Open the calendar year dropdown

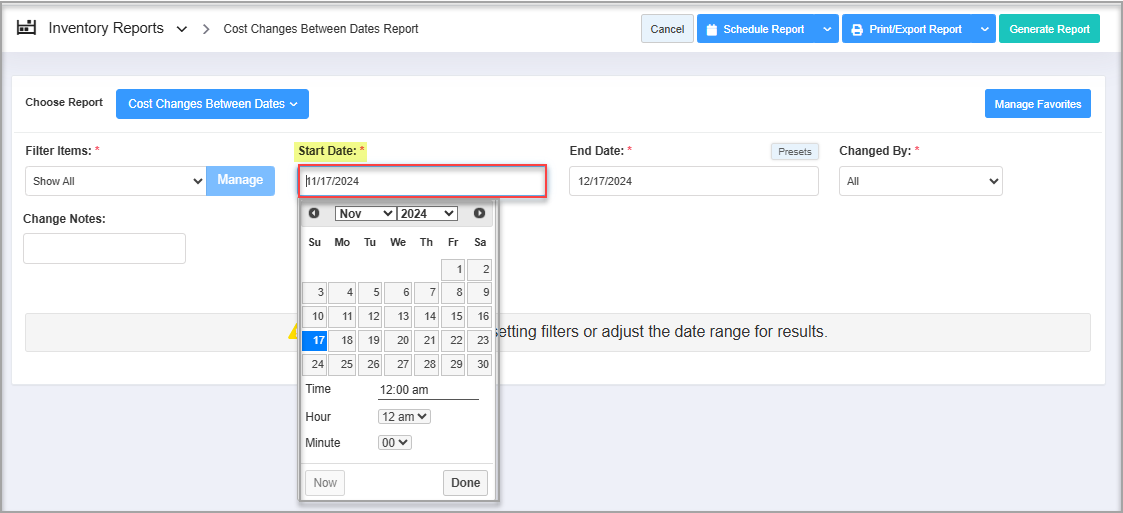427,213
